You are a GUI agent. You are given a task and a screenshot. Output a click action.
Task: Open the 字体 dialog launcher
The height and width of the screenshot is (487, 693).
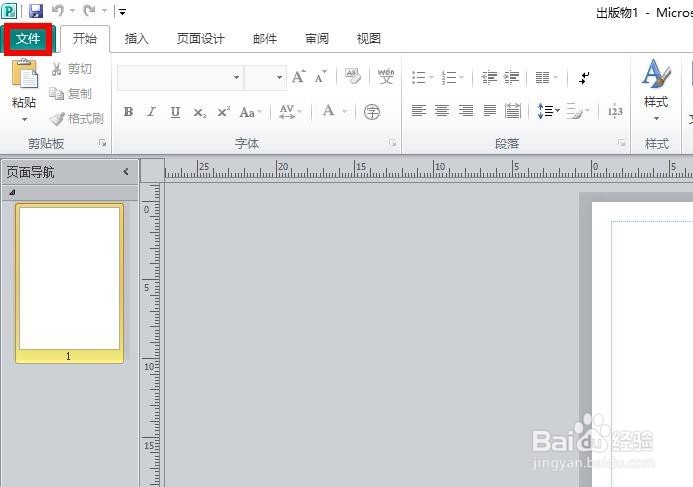click(x=392, y=143)
